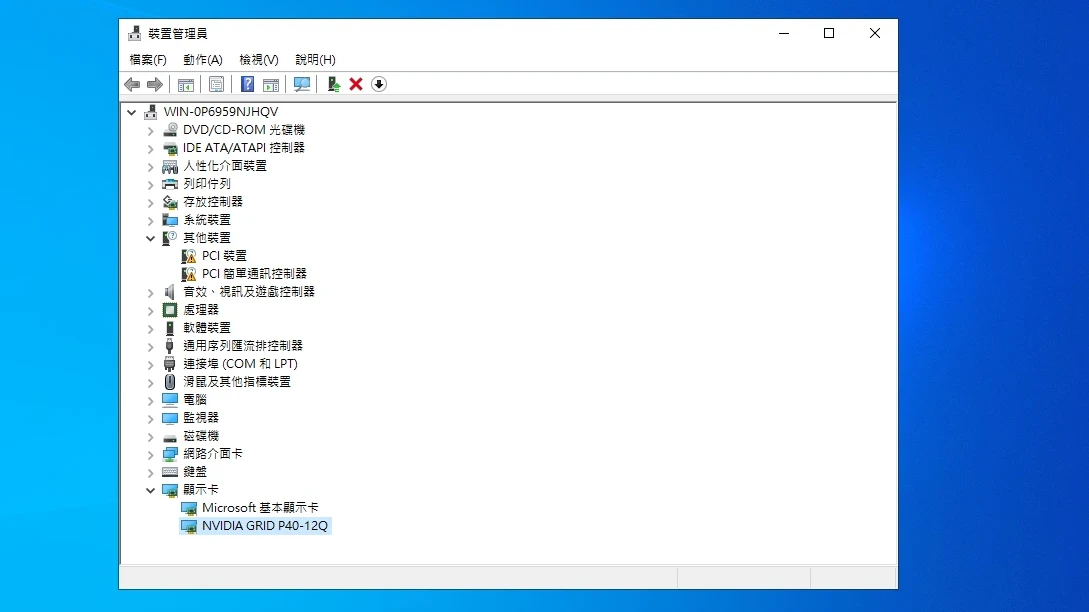Open the 檢視(V) menu
Viewport: 1089px width, 612px height.
259,60
